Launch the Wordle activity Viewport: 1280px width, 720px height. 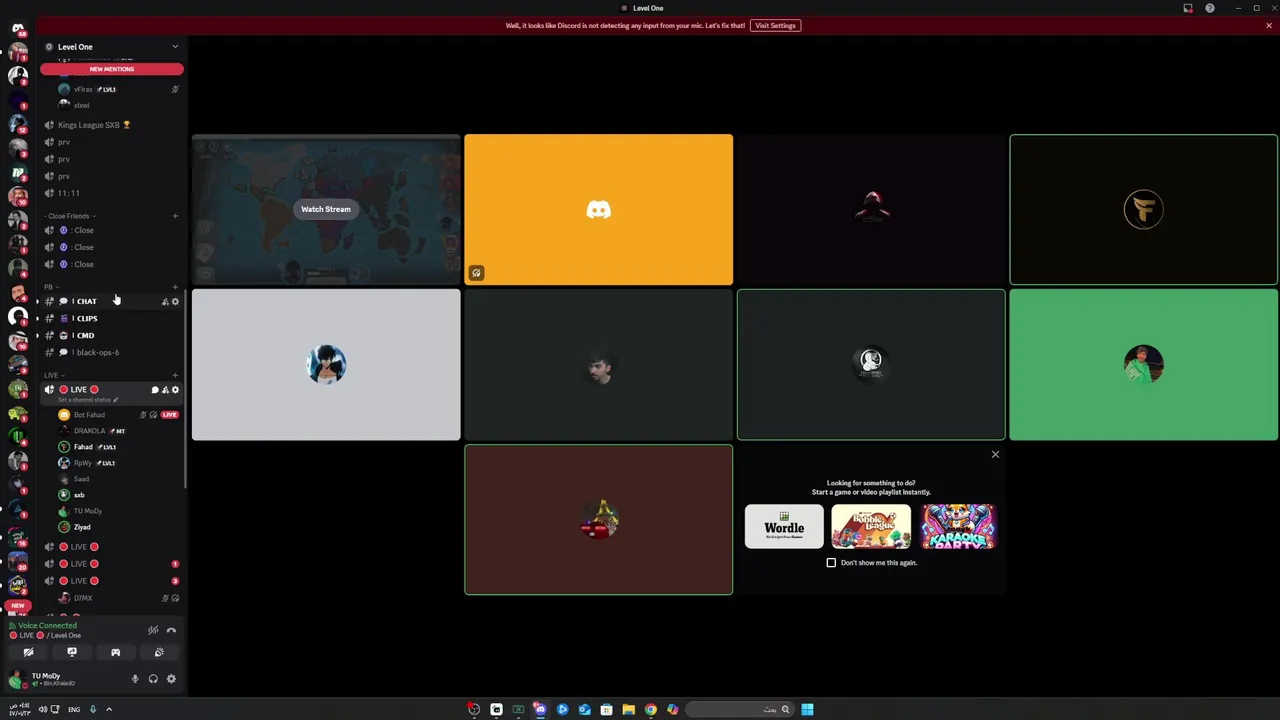pyautogui.click(x=784, y=527)
